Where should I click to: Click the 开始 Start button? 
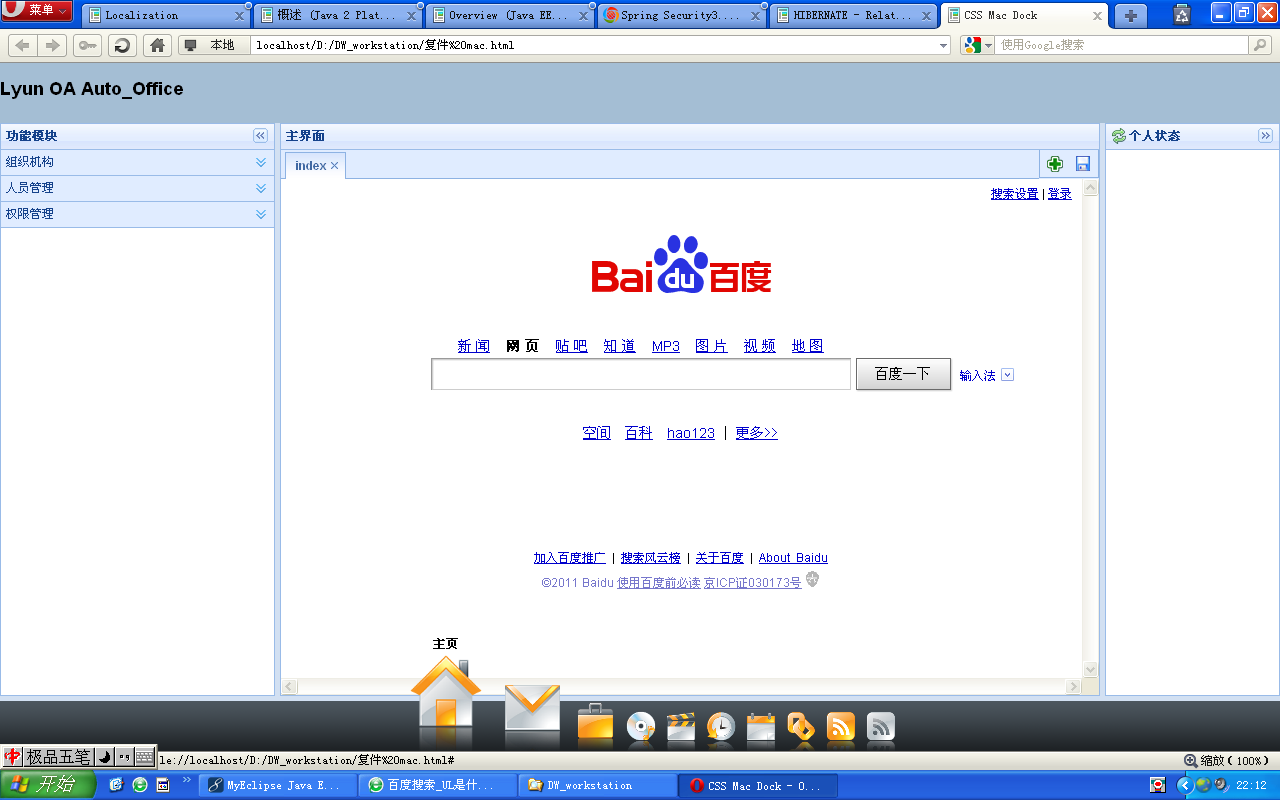point(48,785)
